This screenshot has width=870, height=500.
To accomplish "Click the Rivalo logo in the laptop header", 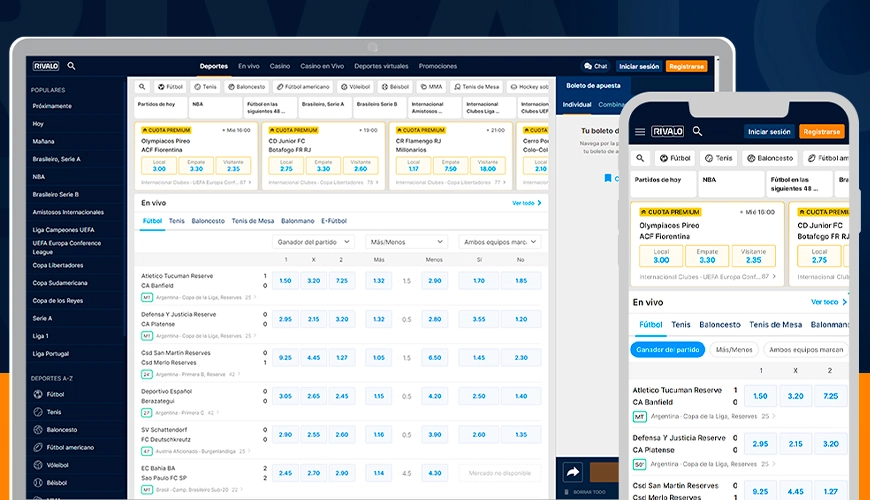I will 45,66.
